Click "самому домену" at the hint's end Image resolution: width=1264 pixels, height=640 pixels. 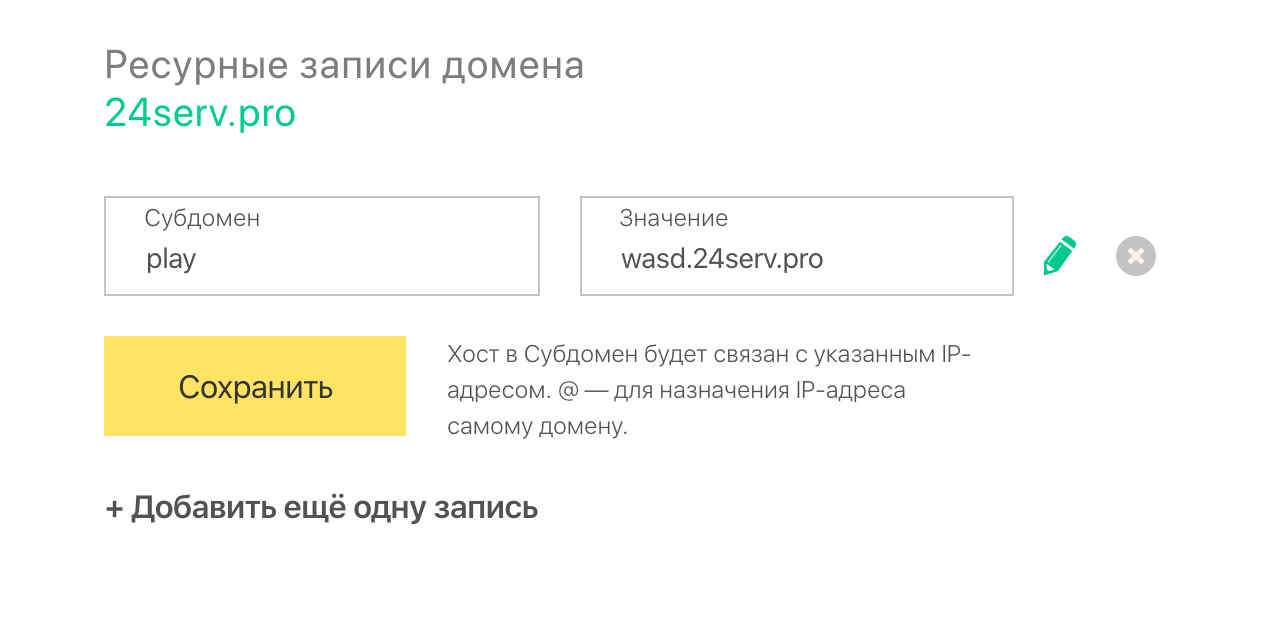pos(536,426)
